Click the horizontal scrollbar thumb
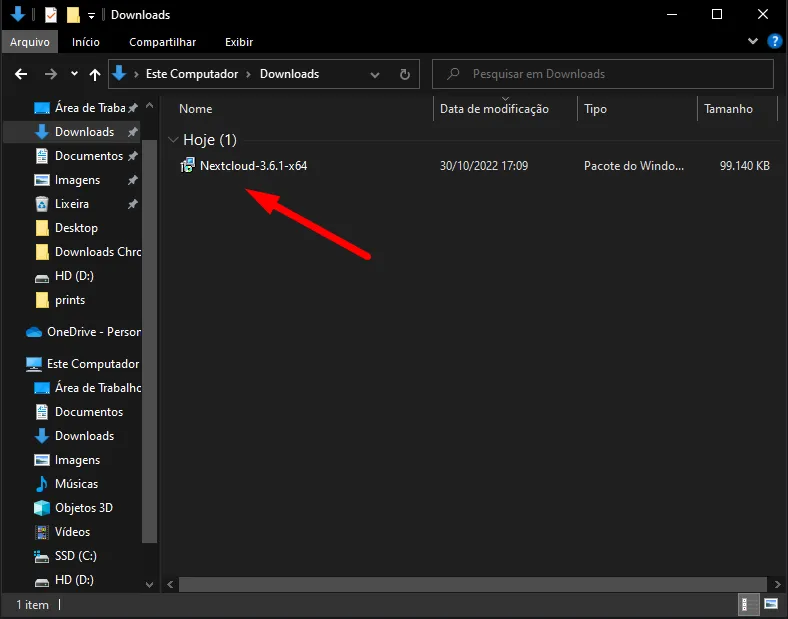Image resolution: width=788 pixels, height=619 pixels. click(x=473, y=584)
